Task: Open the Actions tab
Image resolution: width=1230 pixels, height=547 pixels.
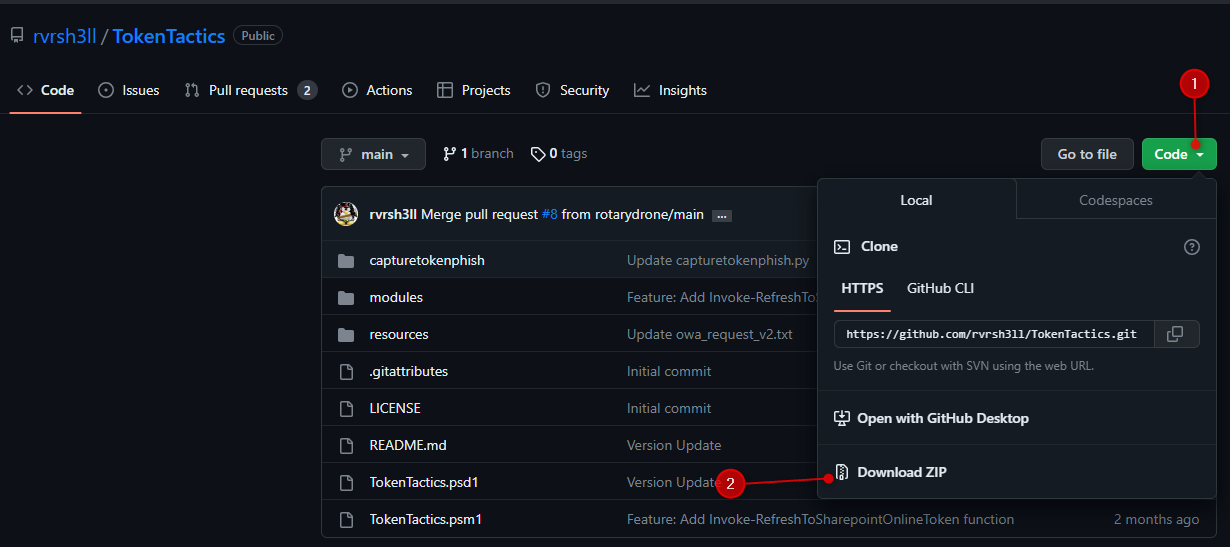Action: (x=377, y=90)
